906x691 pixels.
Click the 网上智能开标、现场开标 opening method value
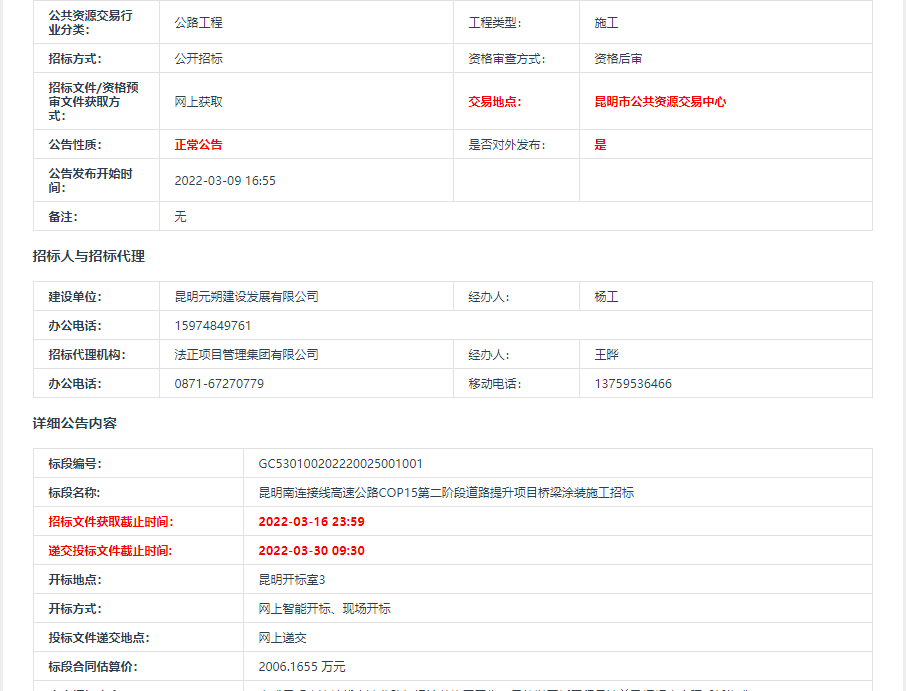324,609
